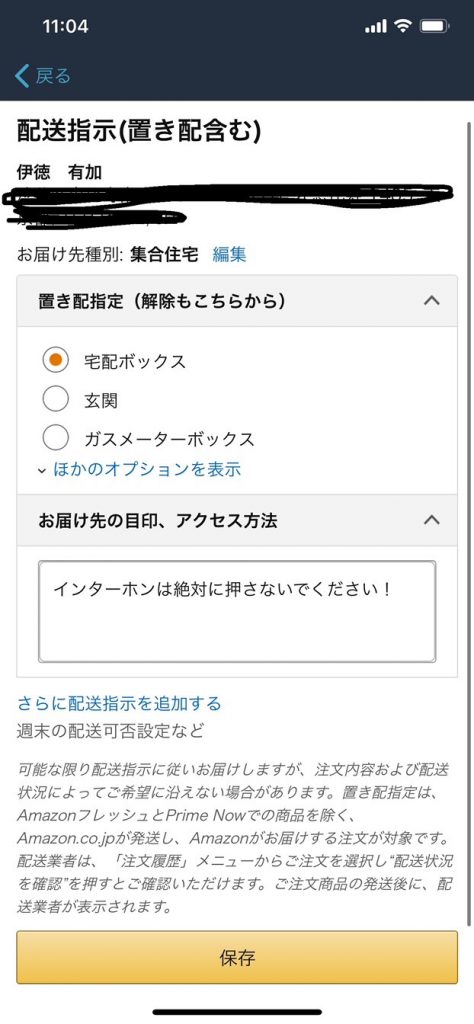This screenshot has width=474, height=1024.
Task: Tap the small arrow beside ほかのオプションを表示
Action: point(42,470)
